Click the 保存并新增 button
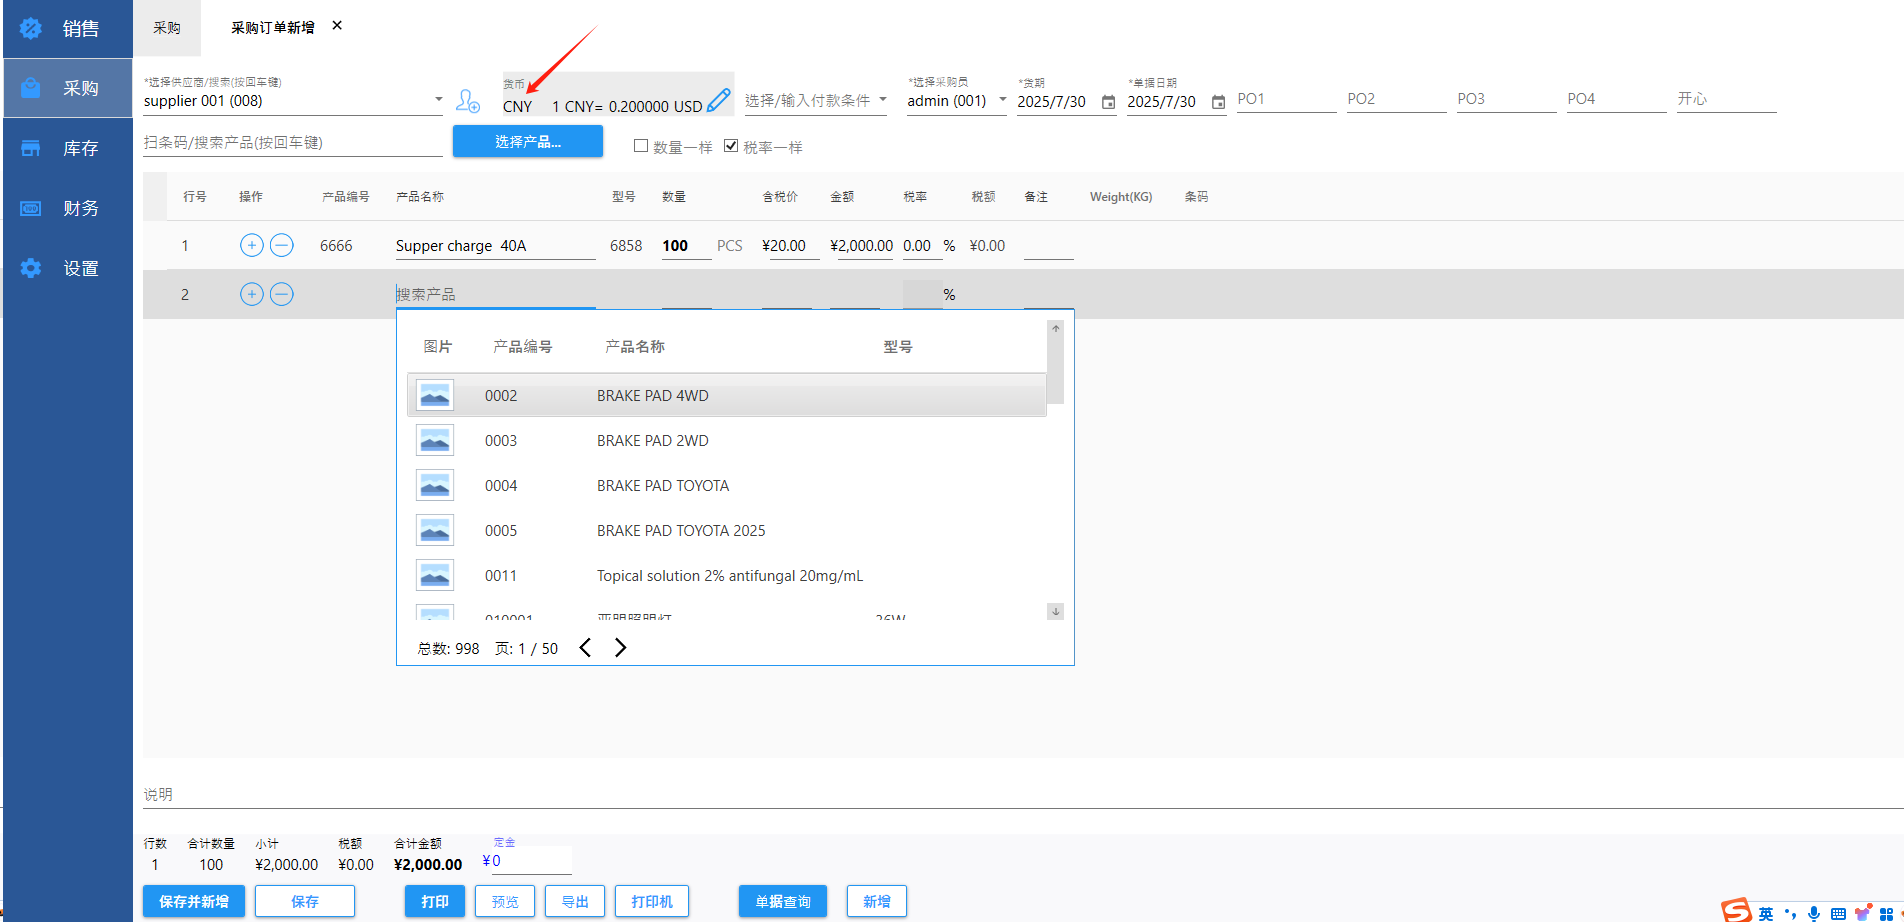The image size is (1904, 922). click(194, 901)
